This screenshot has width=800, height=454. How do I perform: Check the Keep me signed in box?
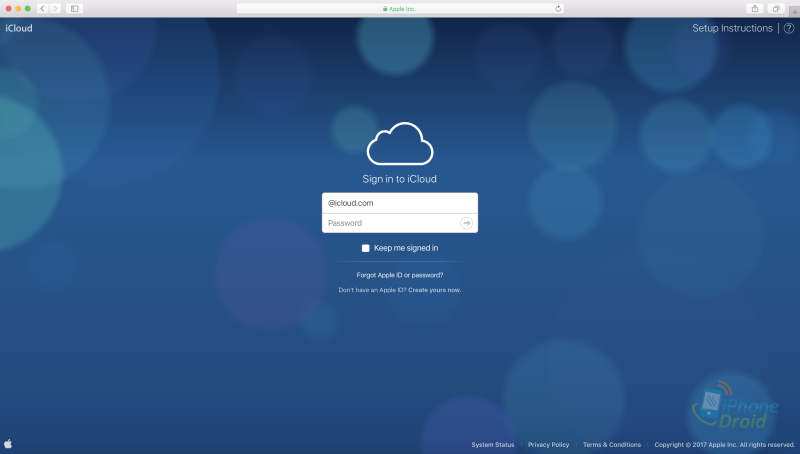coord(365,248)
